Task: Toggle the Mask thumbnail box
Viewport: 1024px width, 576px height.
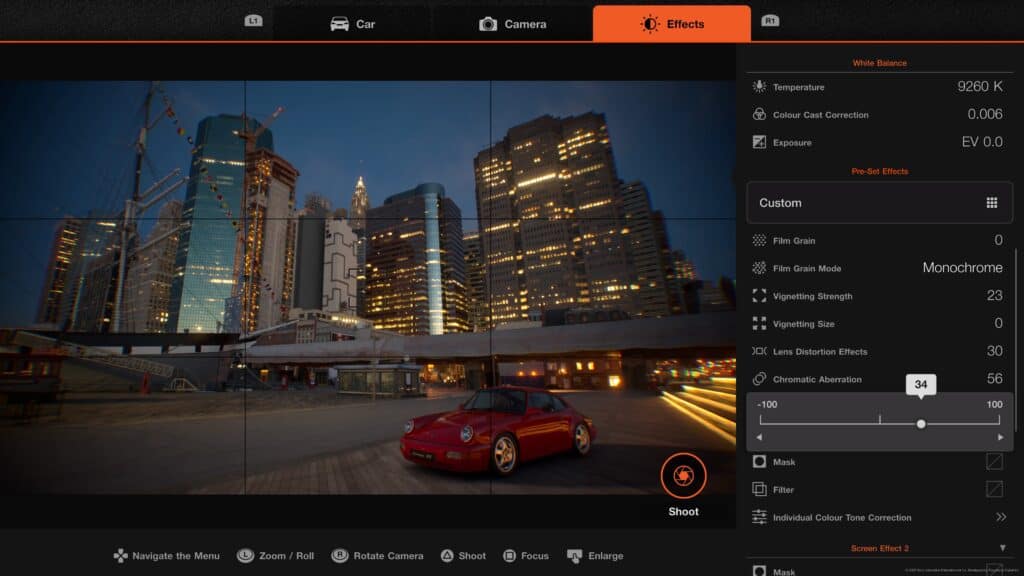Action: [x=997, y=461]
